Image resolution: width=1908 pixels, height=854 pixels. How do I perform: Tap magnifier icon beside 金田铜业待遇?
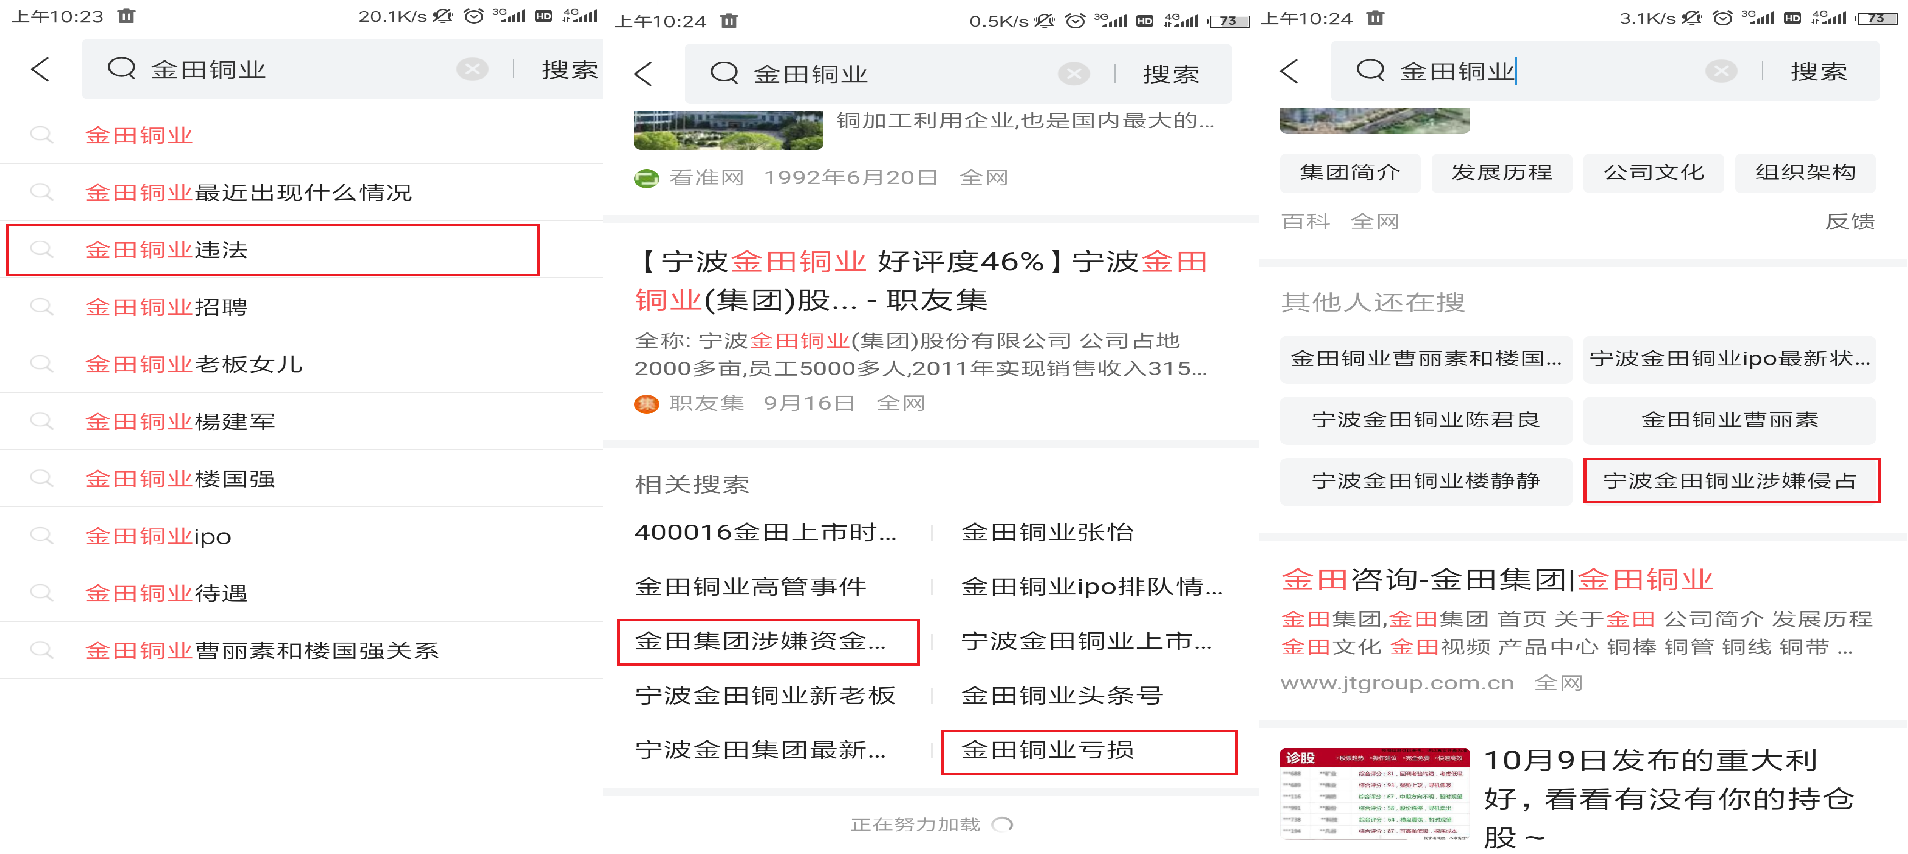point(41,592)
